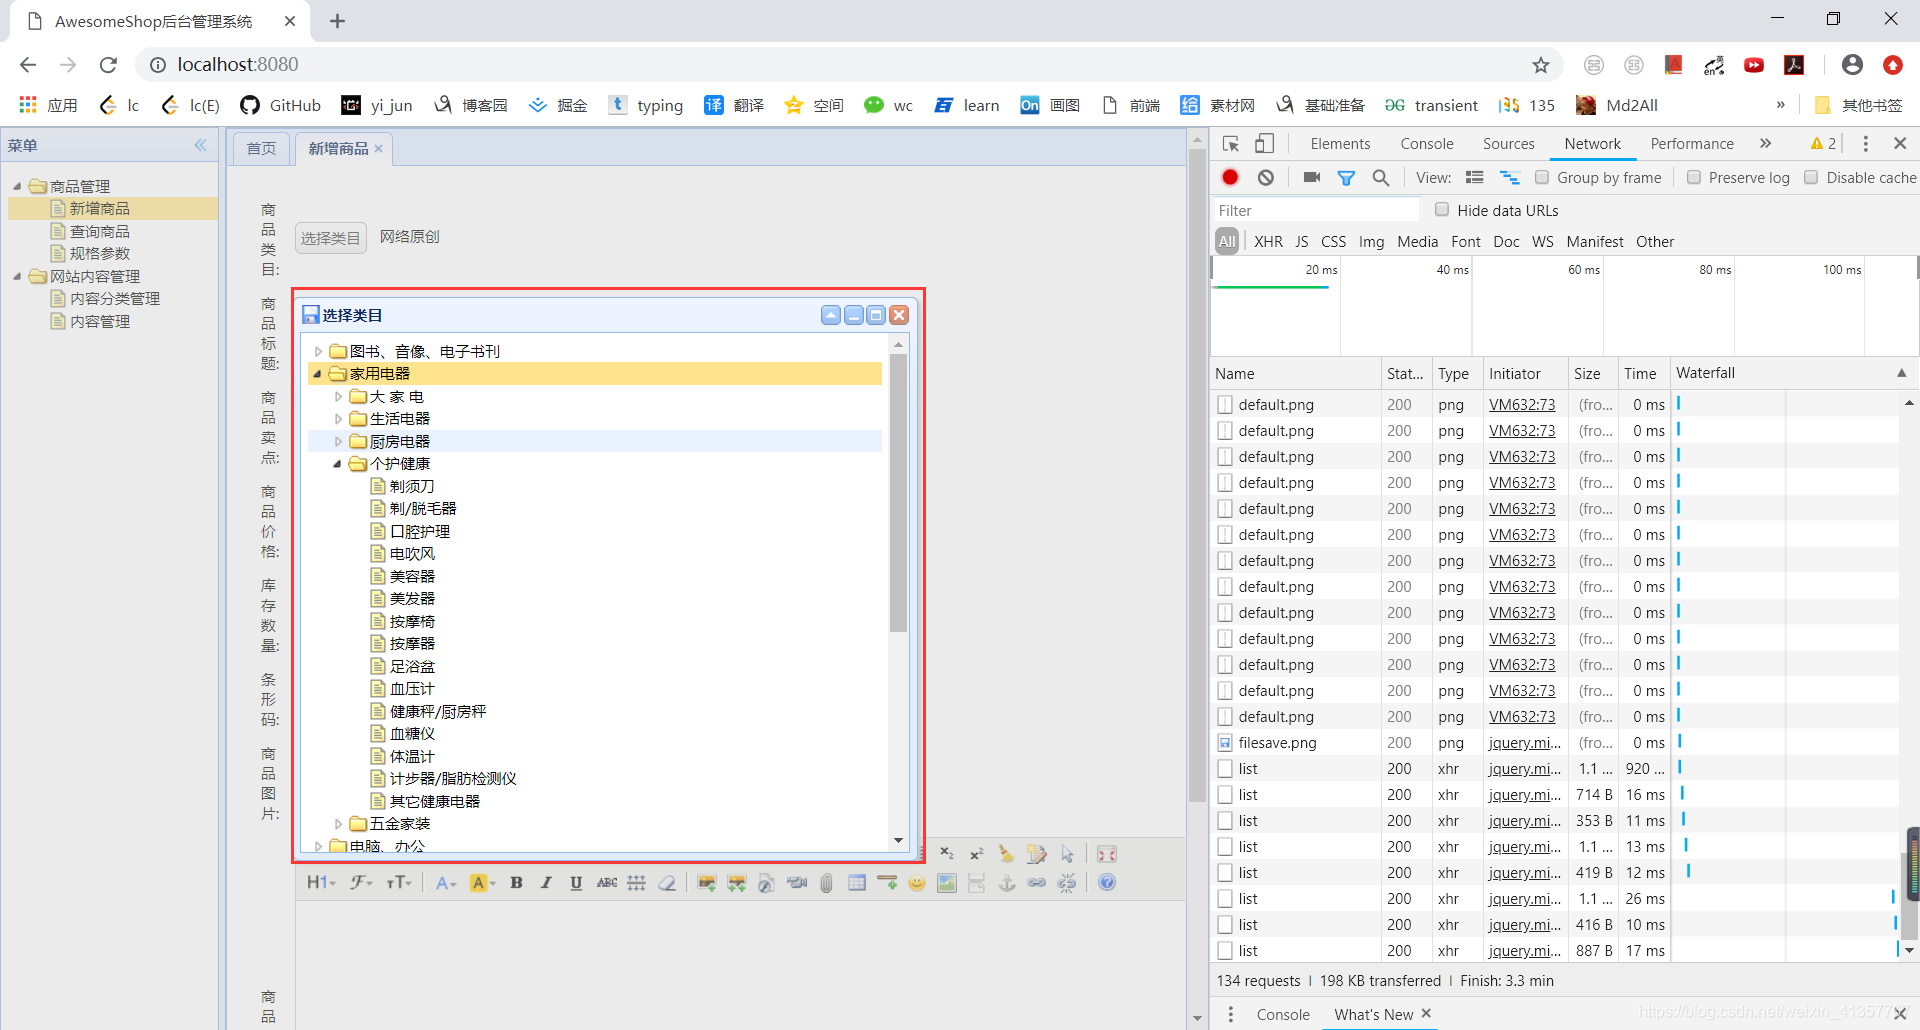Collapse the 菜单 sidebar panel
Screen dimensions: 1920x1030
201,145
